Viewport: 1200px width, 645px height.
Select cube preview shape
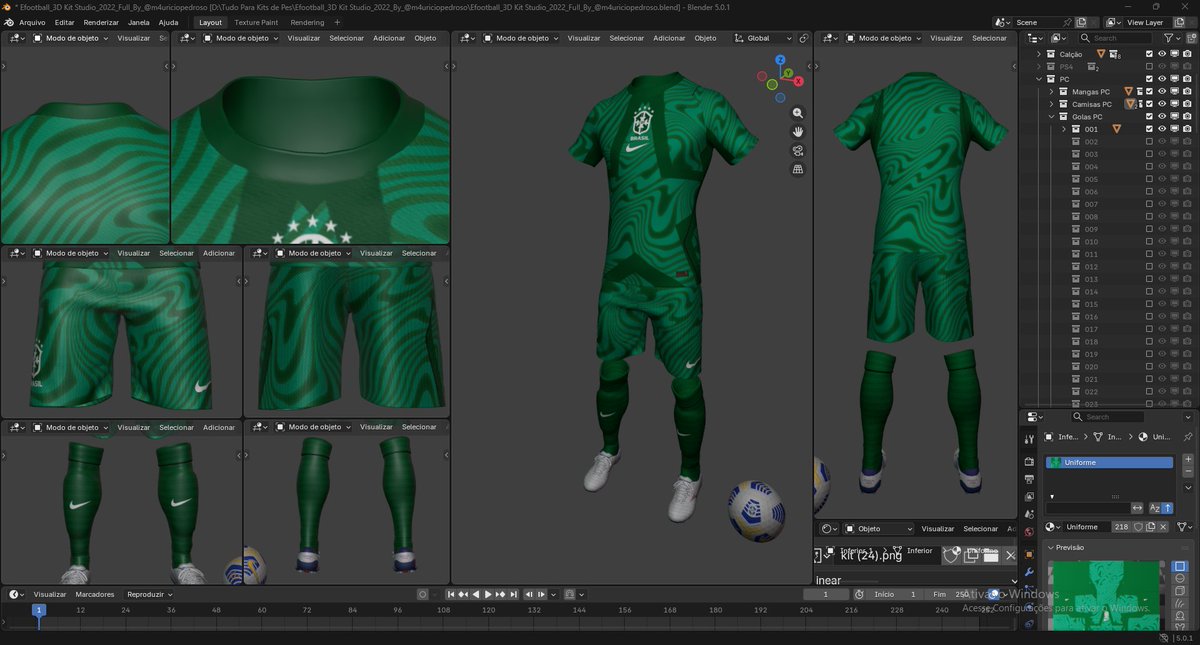click(1180, 590)
